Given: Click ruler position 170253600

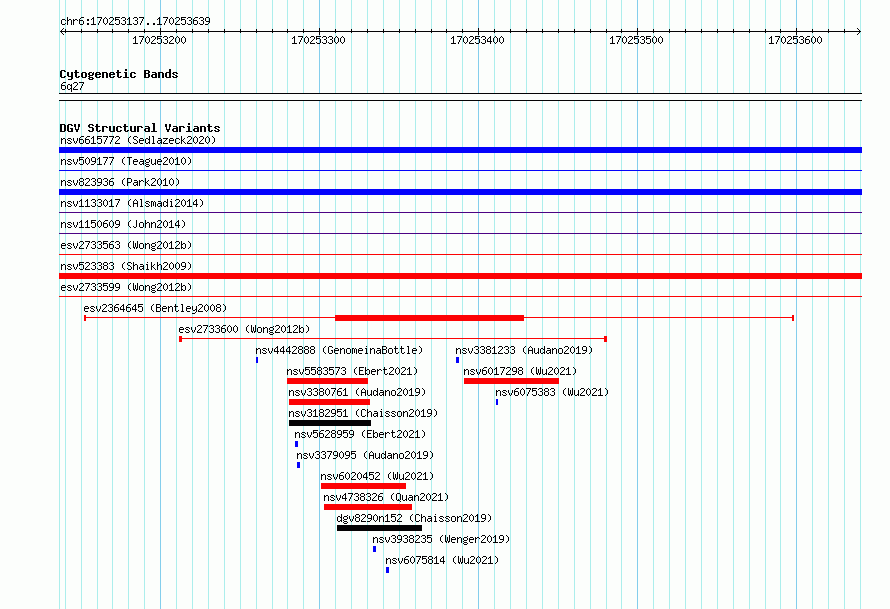Looking at the screenshot, I should pos(795,40).
